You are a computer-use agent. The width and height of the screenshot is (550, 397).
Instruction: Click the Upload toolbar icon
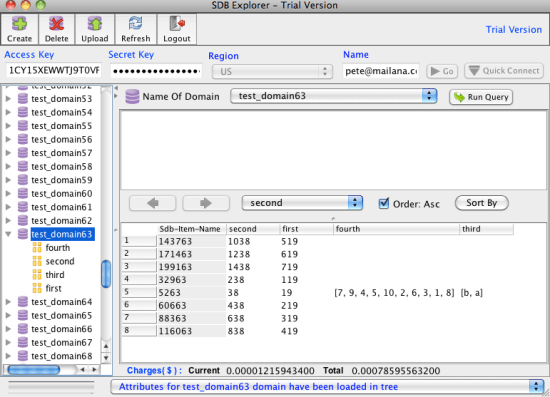(94, 29)
